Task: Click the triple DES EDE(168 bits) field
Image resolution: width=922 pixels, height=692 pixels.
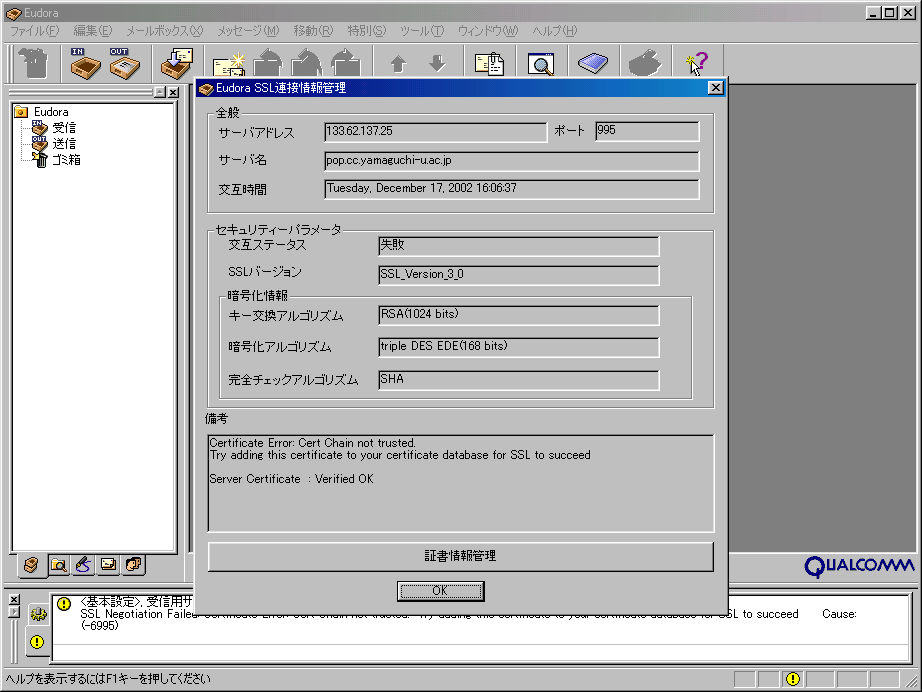Action: coord(519,347)
